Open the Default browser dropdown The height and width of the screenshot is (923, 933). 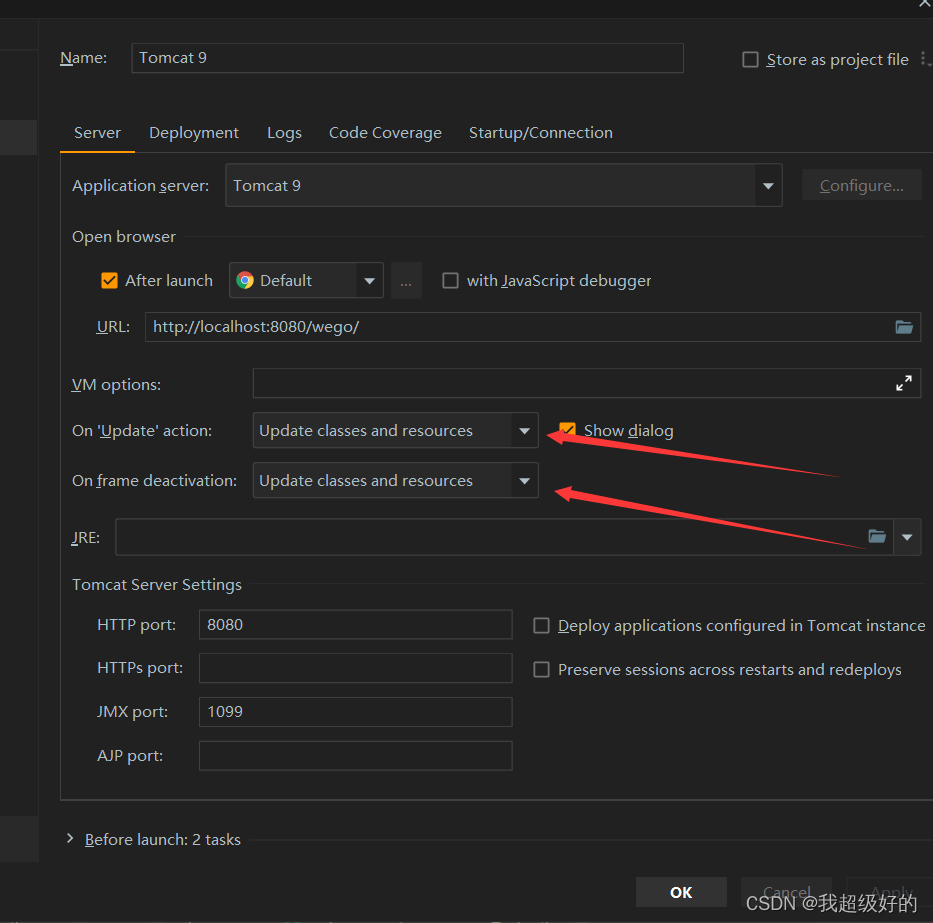tap(306, 280)
